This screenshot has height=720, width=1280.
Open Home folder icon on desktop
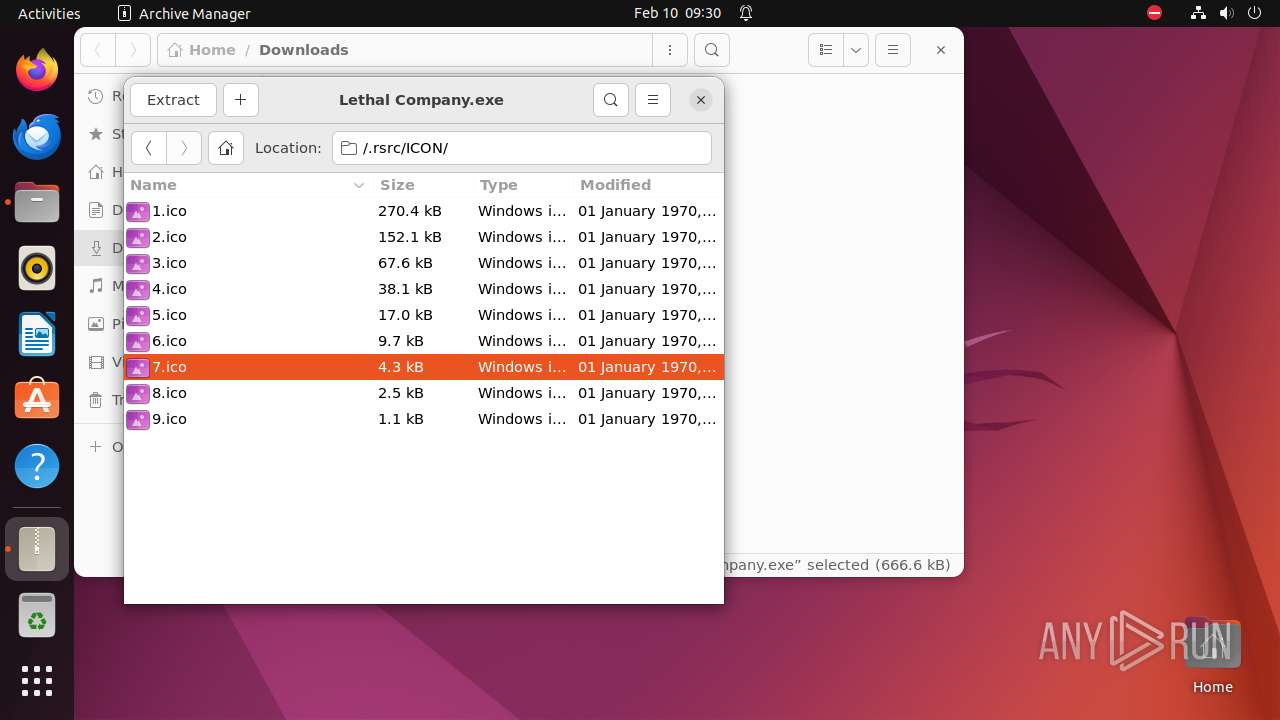pyautogui.click(x=1212, y=655)
